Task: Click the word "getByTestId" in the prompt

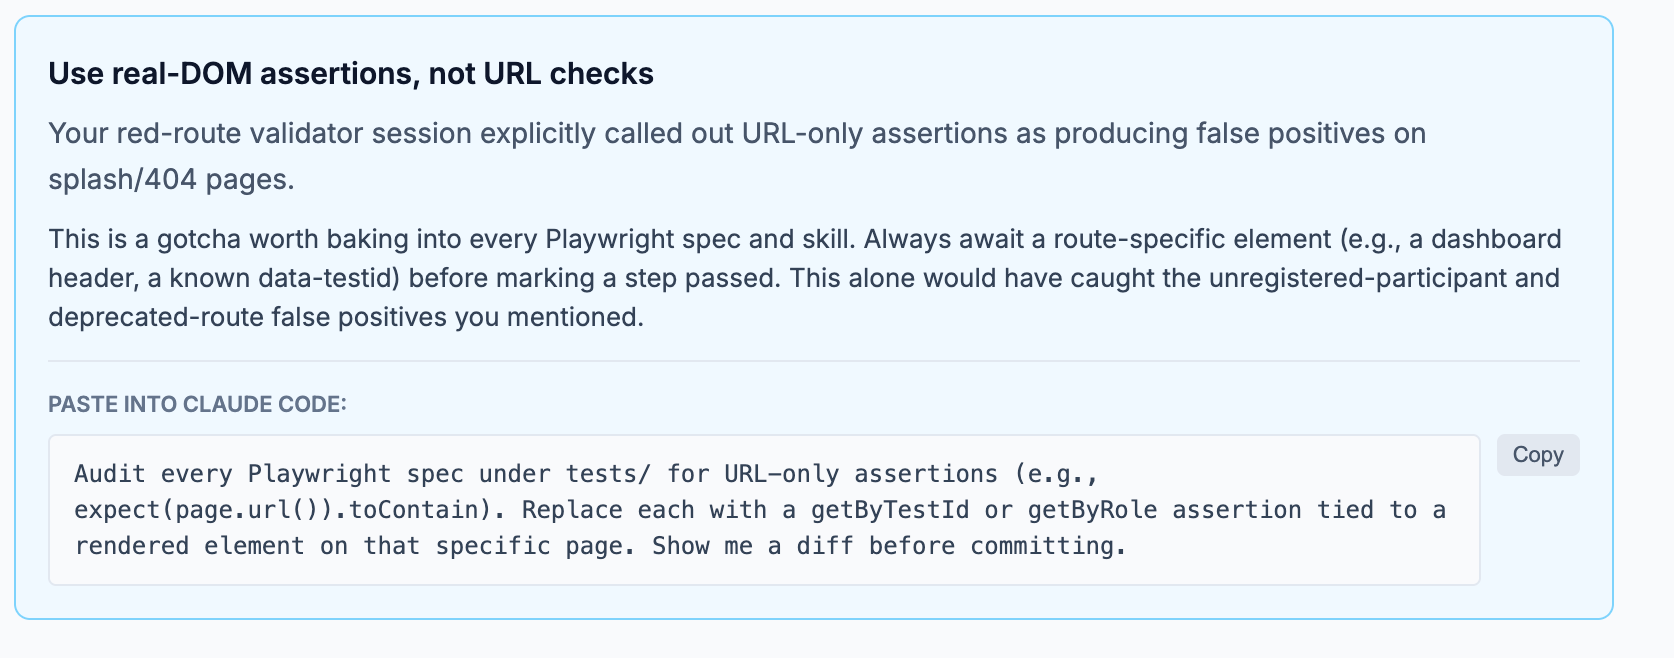Action: (889, 510)
